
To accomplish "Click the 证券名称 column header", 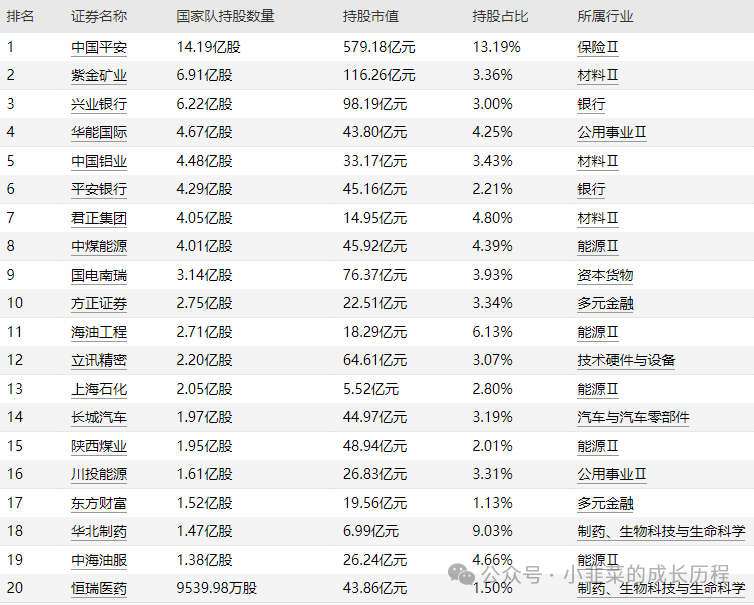I will (x=99, y=16).
